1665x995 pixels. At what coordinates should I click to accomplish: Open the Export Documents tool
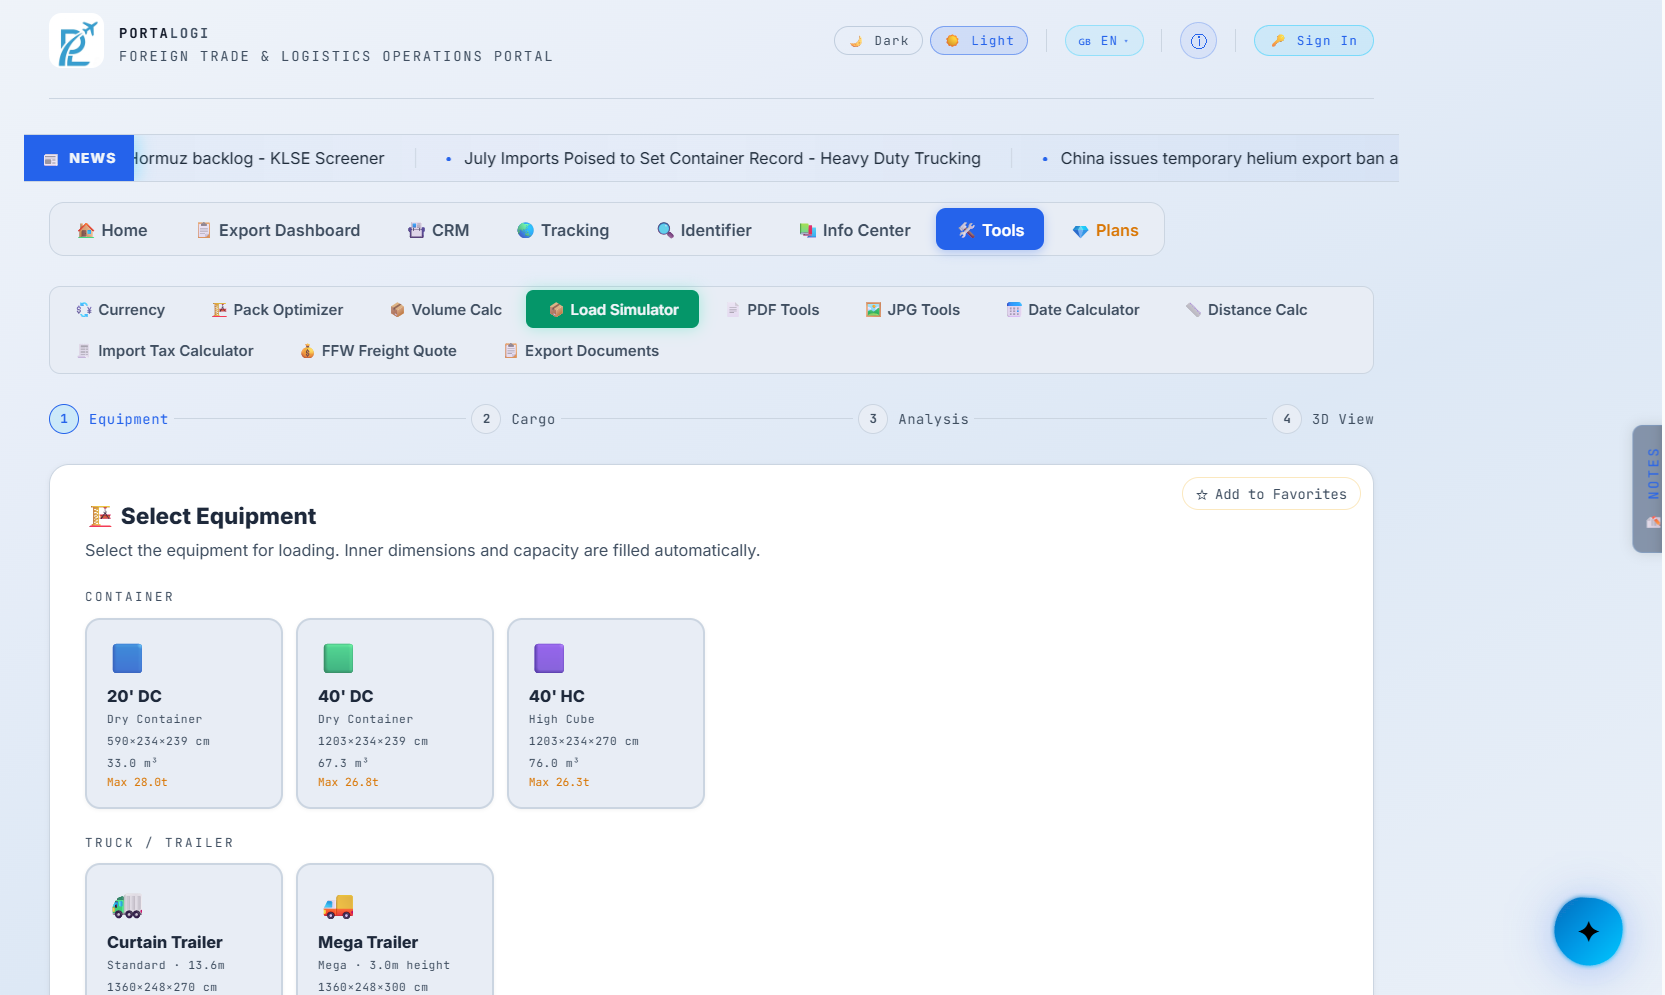click(581, 351)
